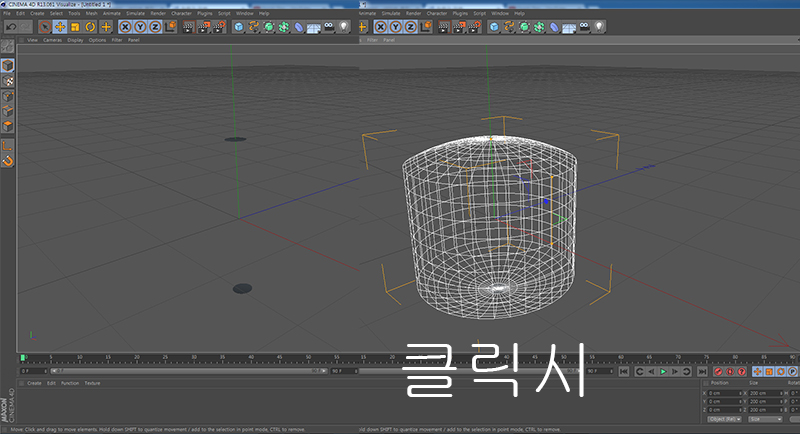Open Panel menu in right window viewport

click(389, 40)
